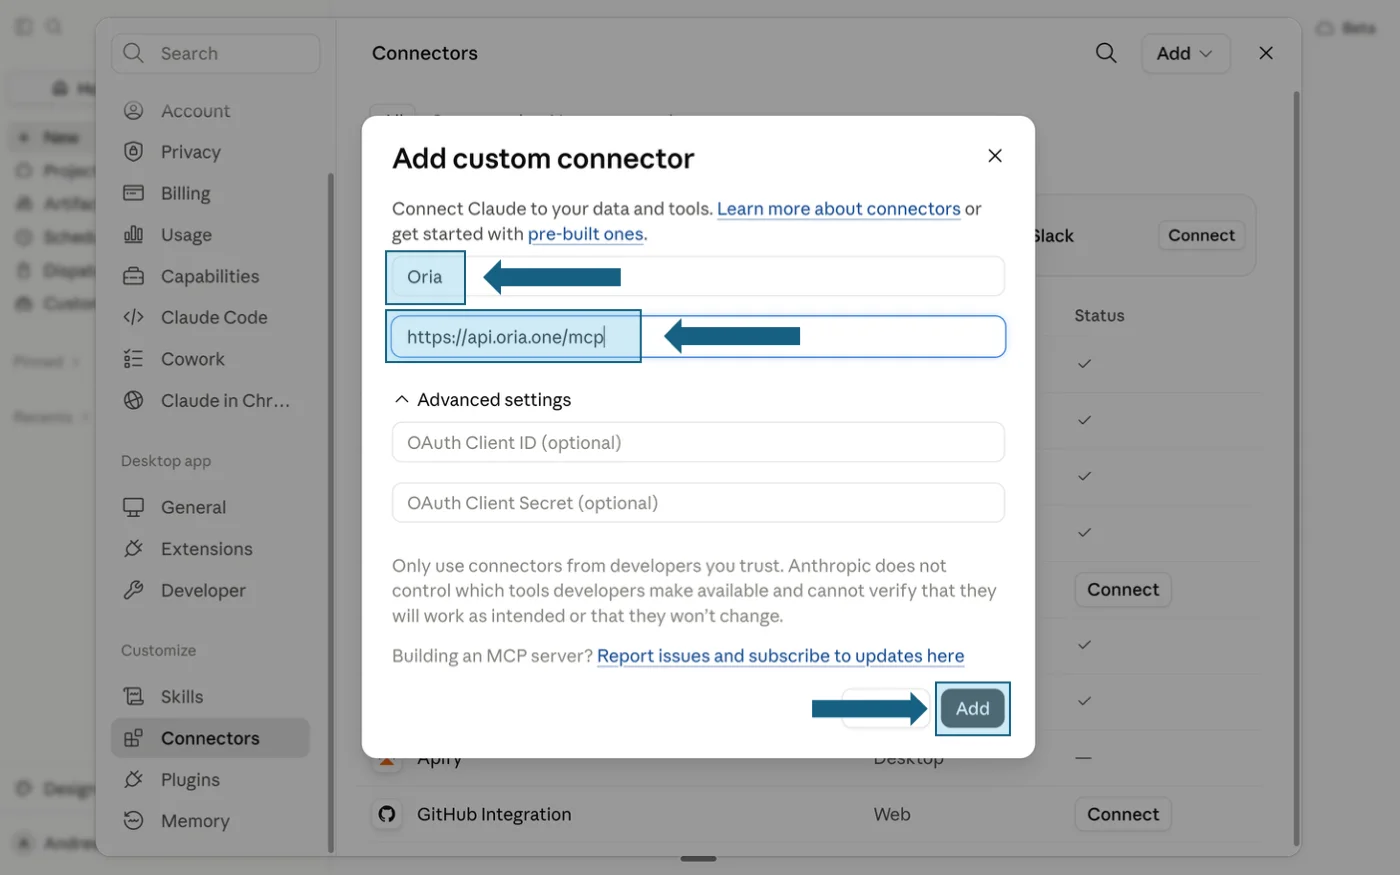Click the Extensions plug icon
Image resolution: width=1400 pixels, height=875 pixels.
133,549
